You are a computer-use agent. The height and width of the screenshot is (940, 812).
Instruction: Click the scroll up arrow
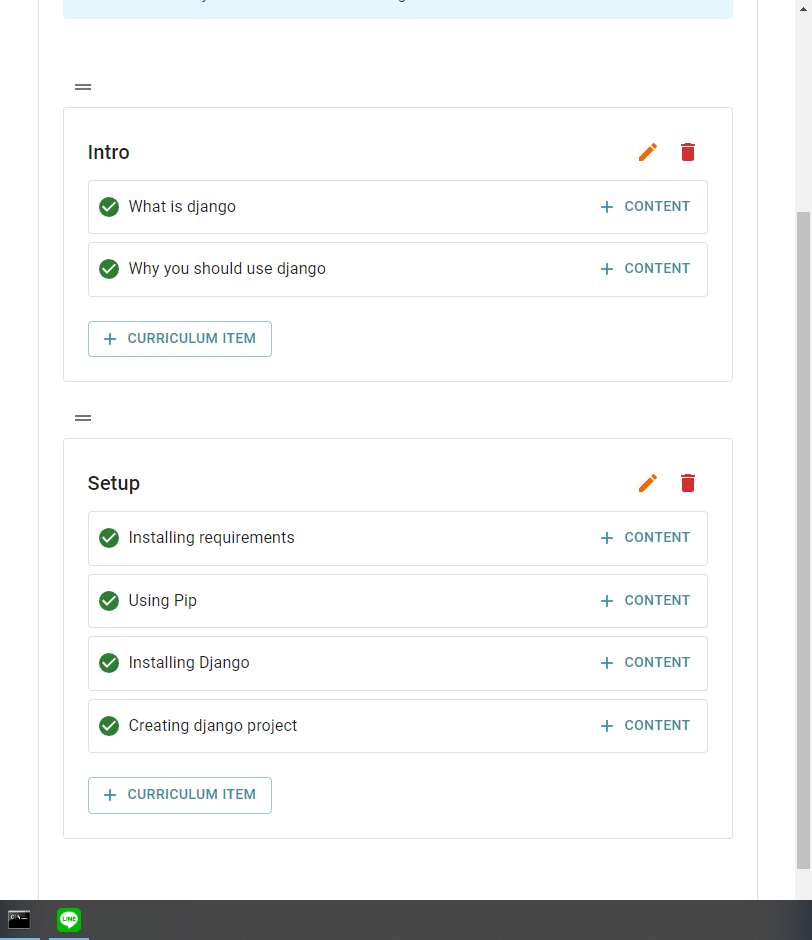click(803, 9)
